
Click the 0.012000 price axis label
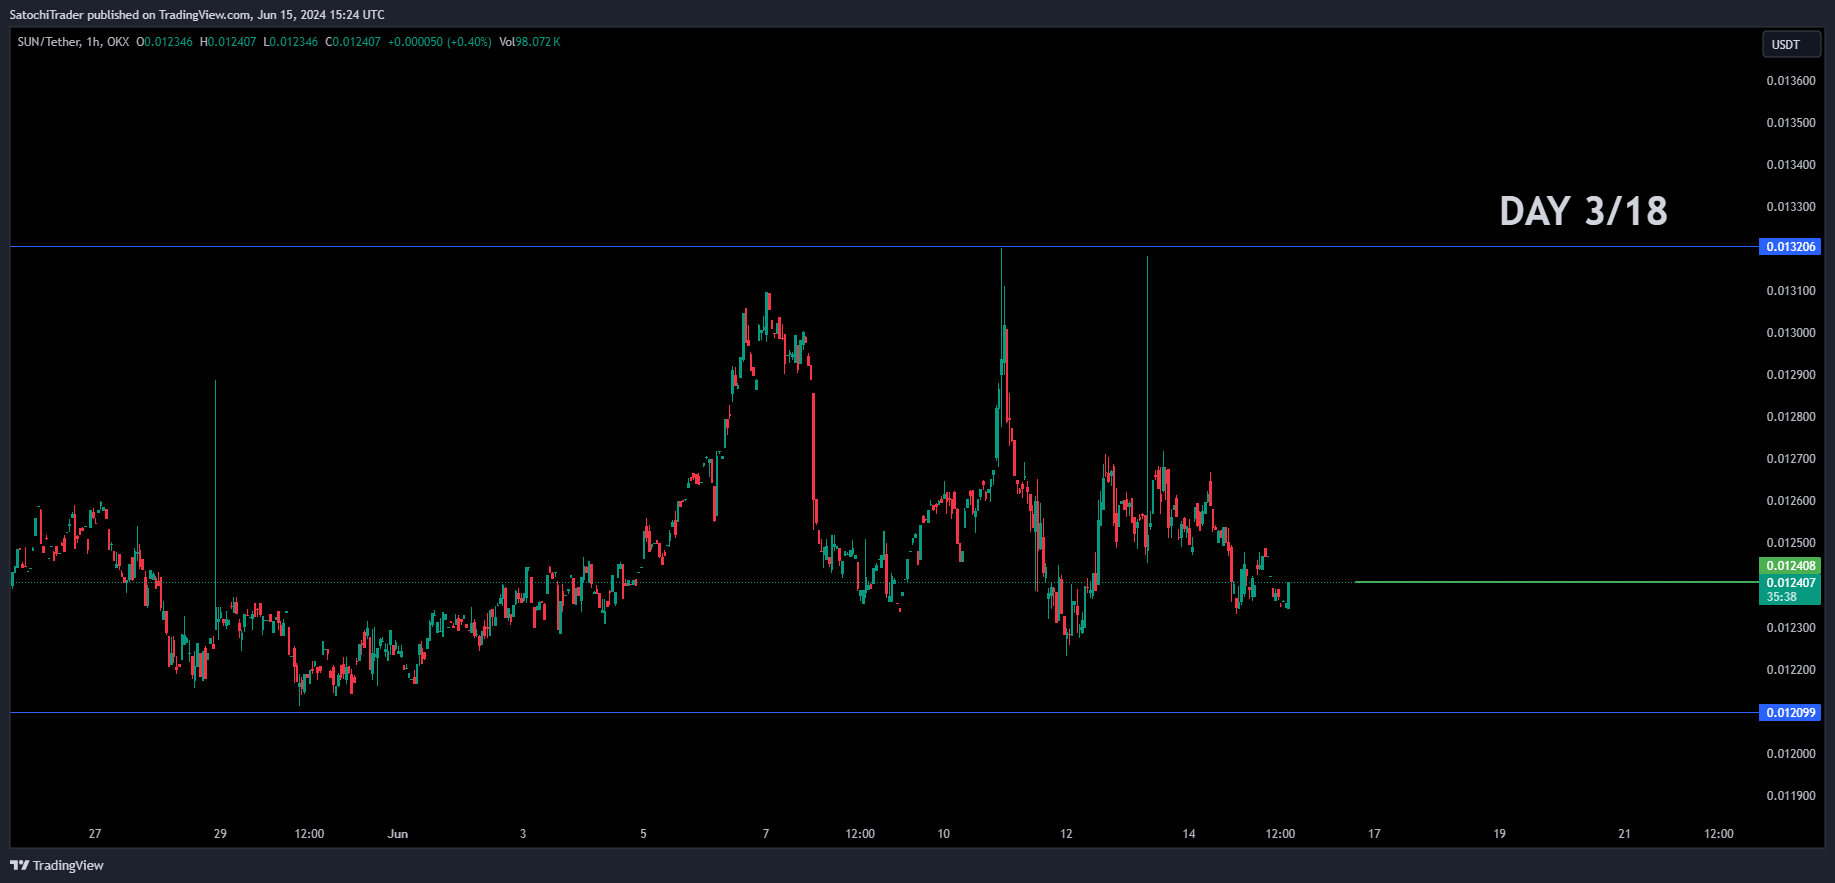tap(1790, 754)
